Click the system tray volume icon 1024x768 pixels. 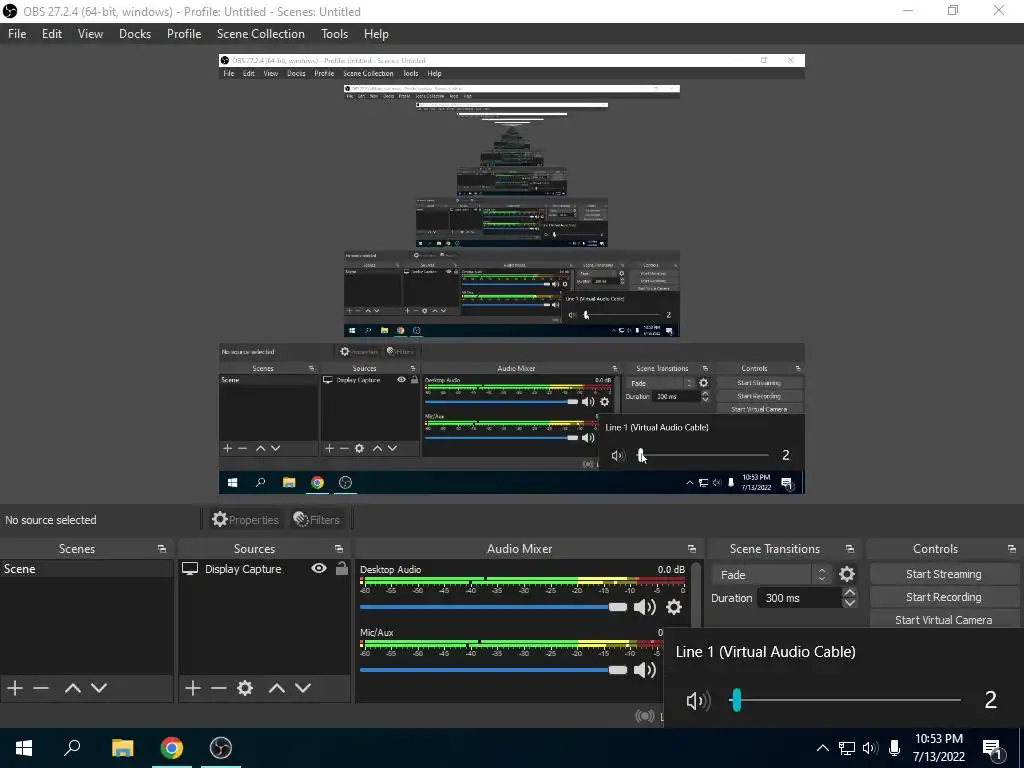point(870,748)
